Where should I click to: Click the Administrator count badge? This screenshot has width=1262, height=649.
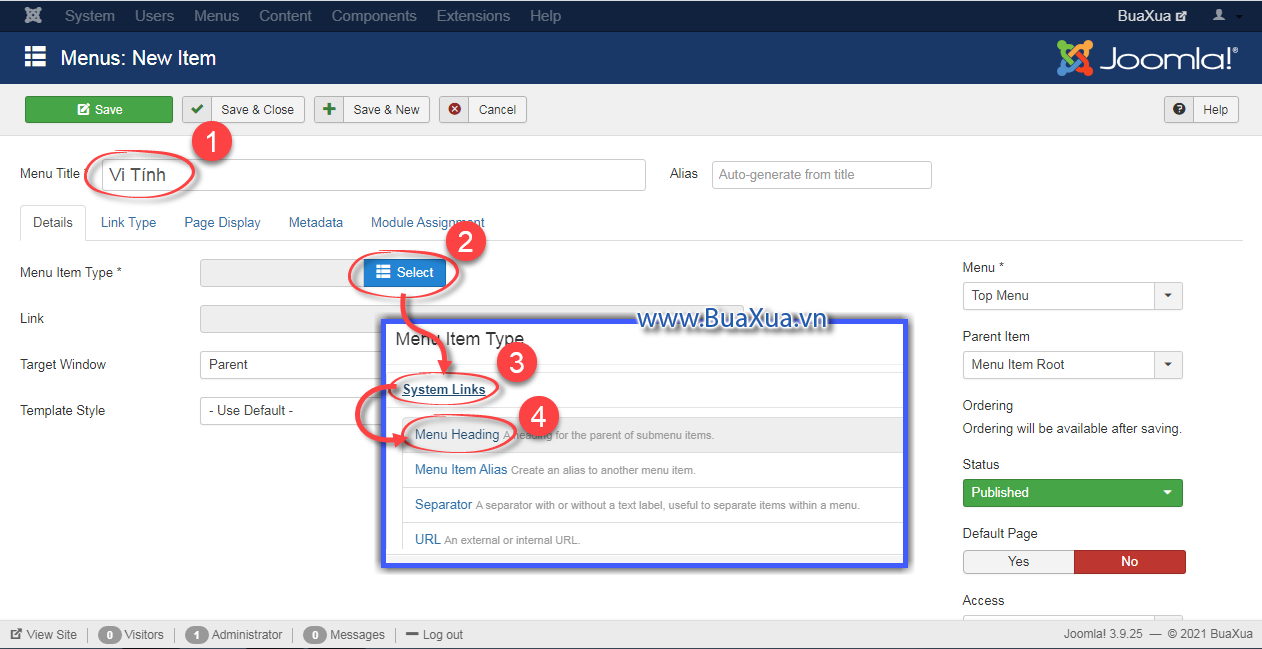[197, 635]
